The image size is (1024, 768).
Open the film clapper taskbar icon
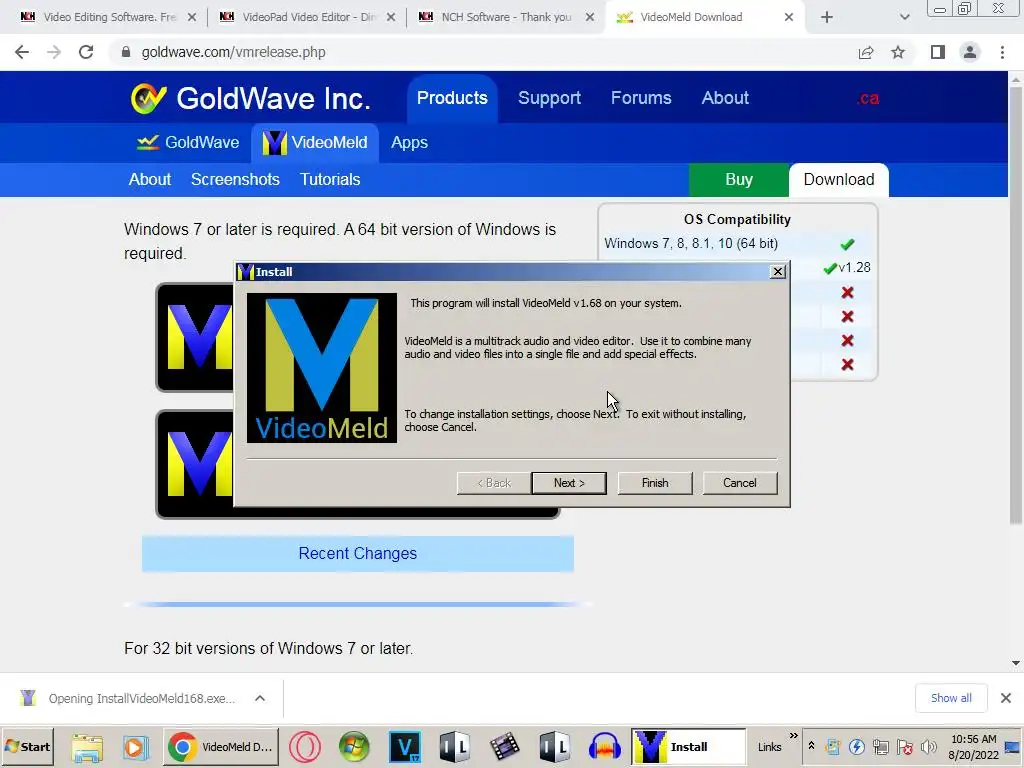coord(504,747)
